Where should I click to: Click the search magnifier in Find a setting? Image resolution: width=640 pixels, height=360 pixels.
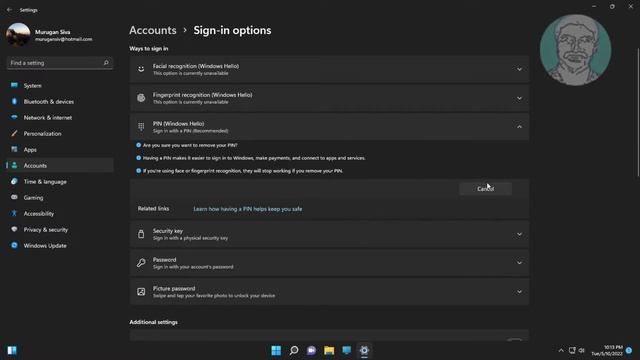(106, 63)
